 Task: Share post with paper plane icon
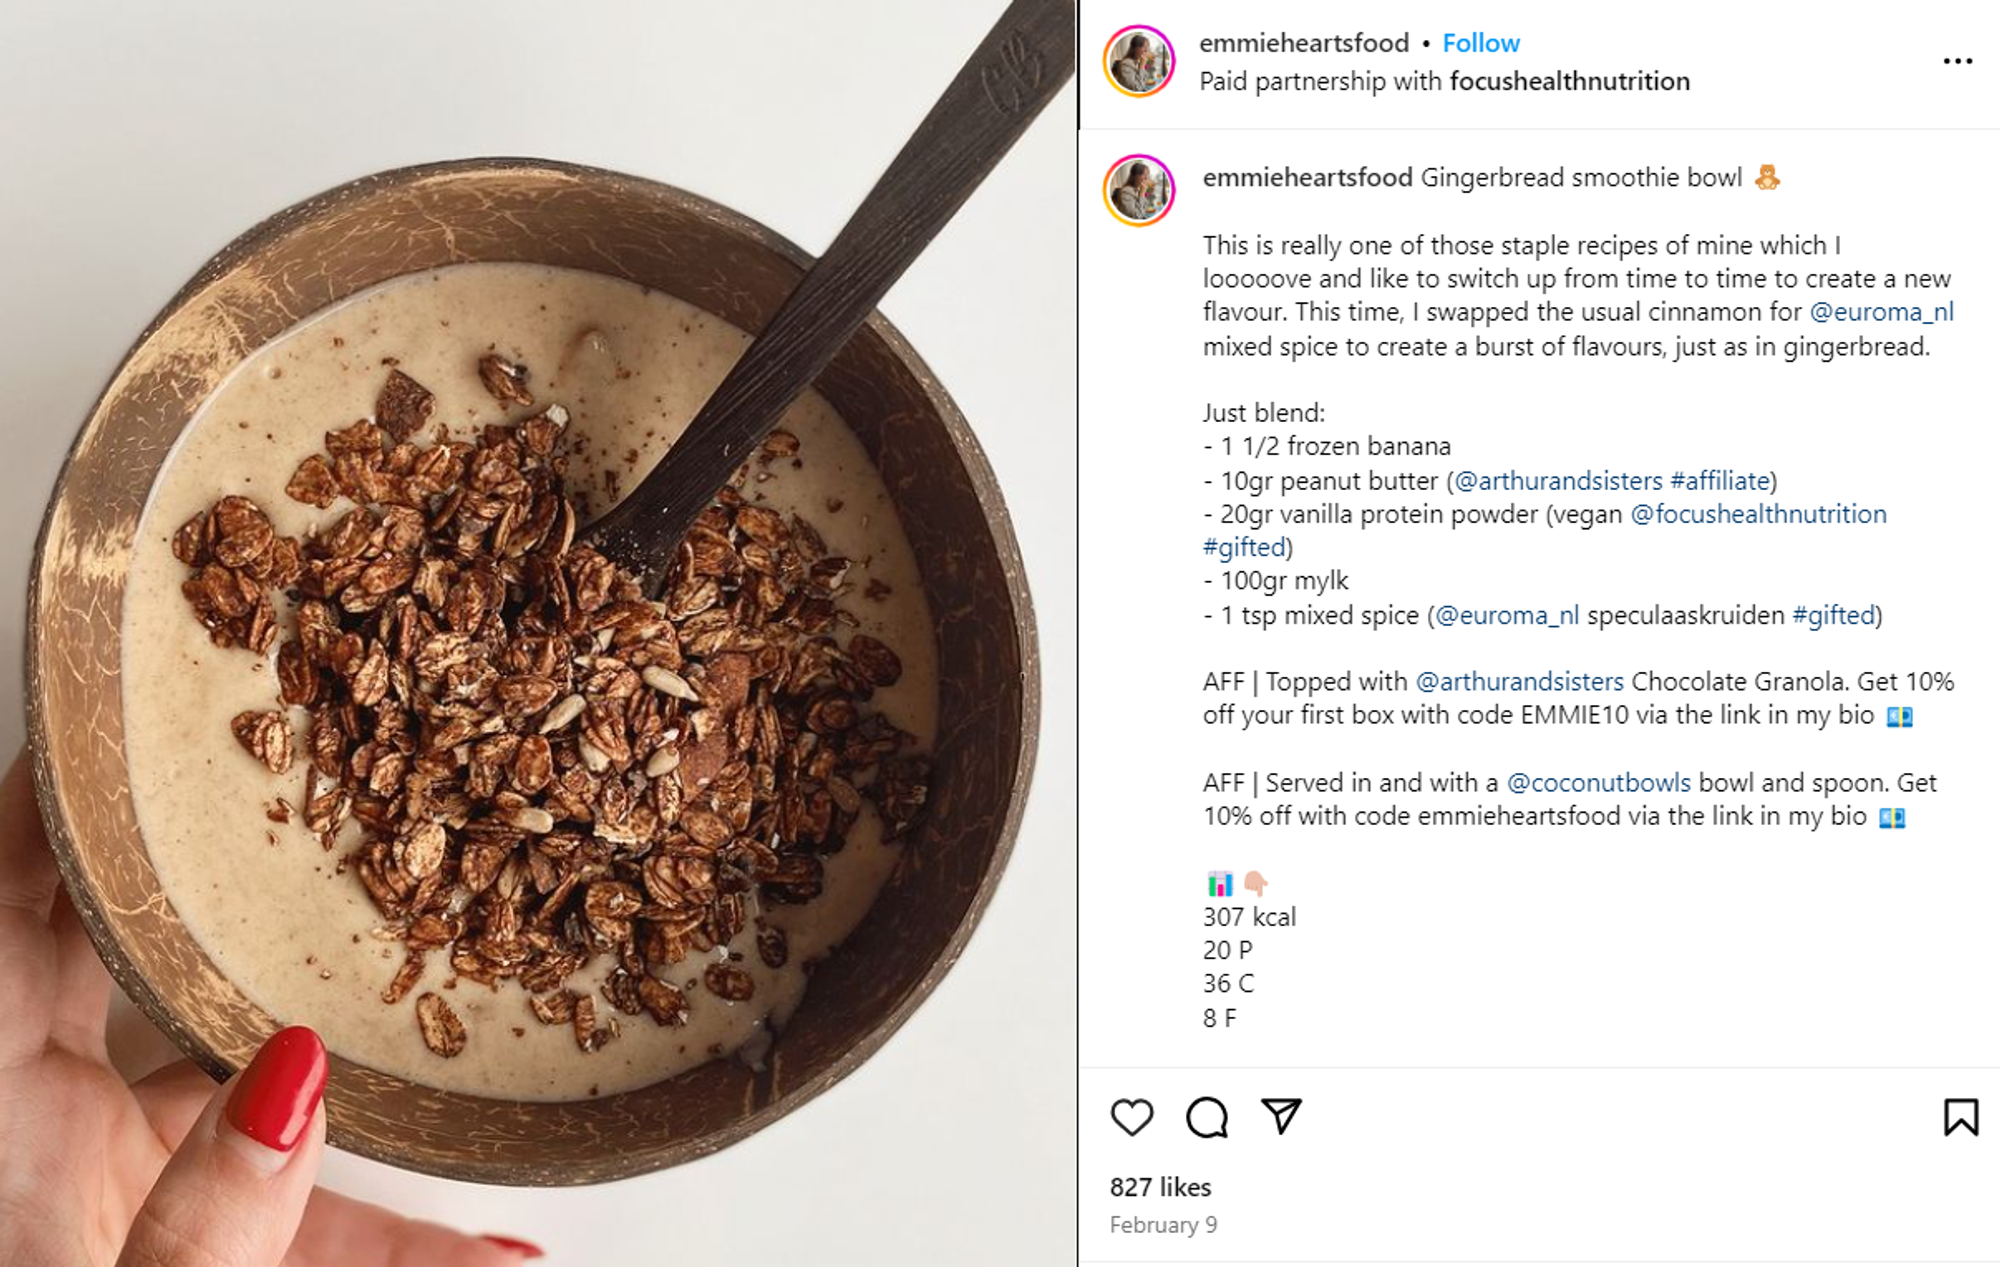[x=1281, y=1116]
